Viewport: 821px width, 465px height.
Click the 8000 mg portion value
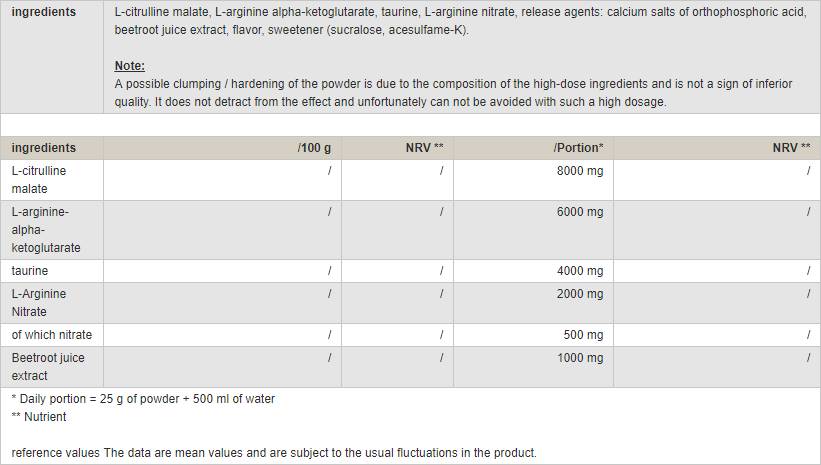(x=580, y=171)
